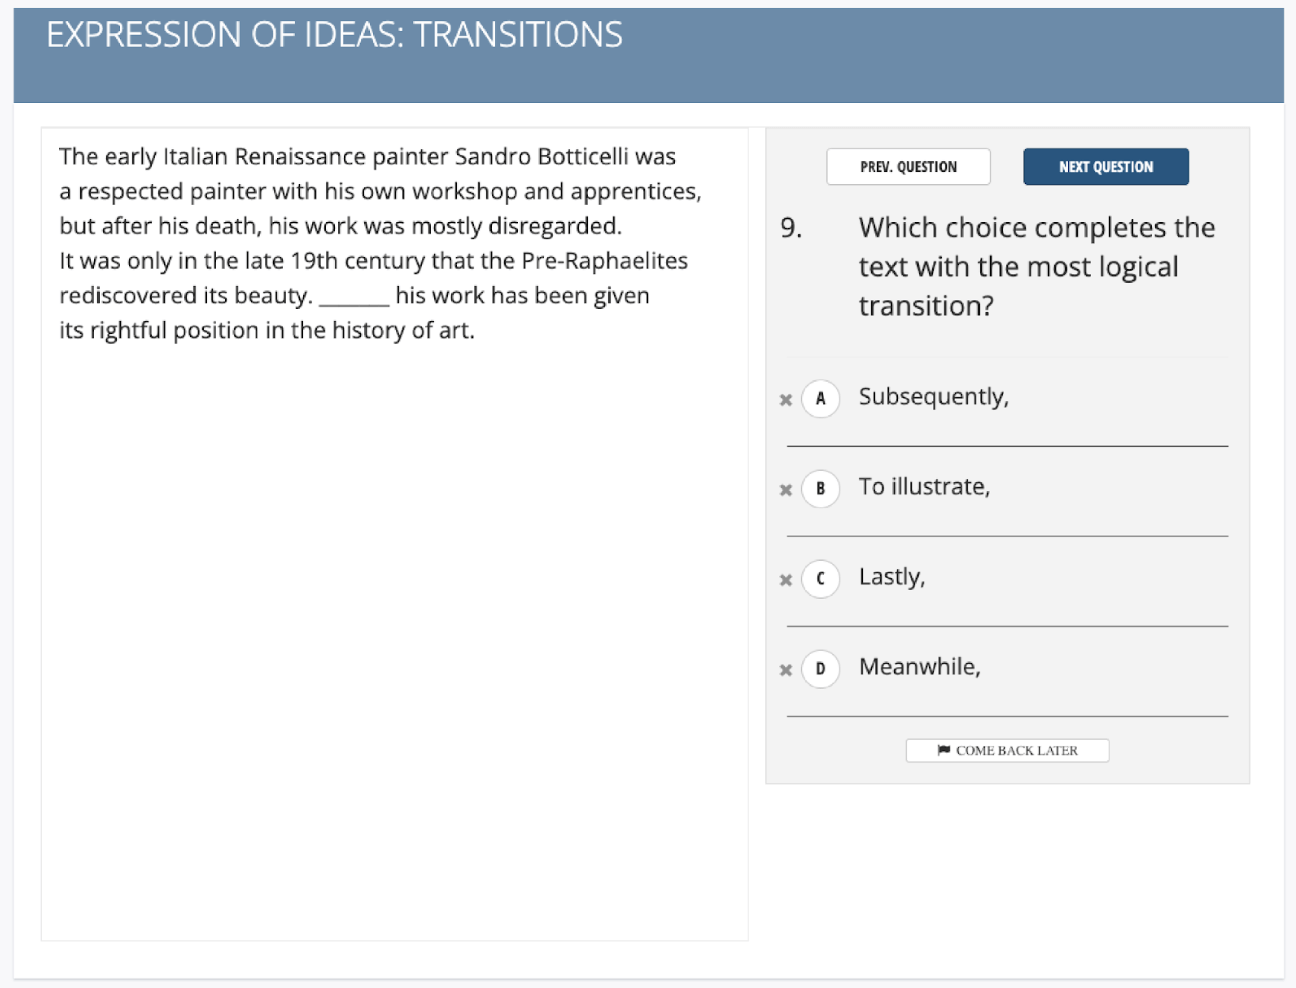Click the question number 9 label

(789, 227)
